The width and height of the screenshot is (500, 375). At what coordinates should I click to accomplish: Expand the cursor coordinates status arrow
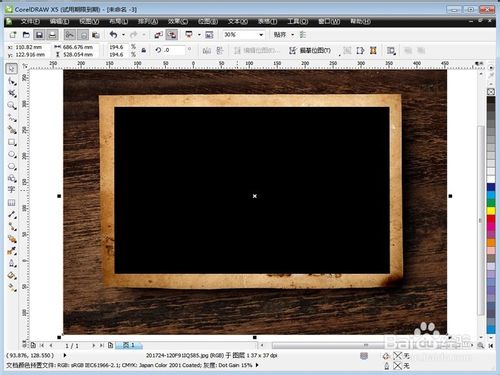(65, 355)
